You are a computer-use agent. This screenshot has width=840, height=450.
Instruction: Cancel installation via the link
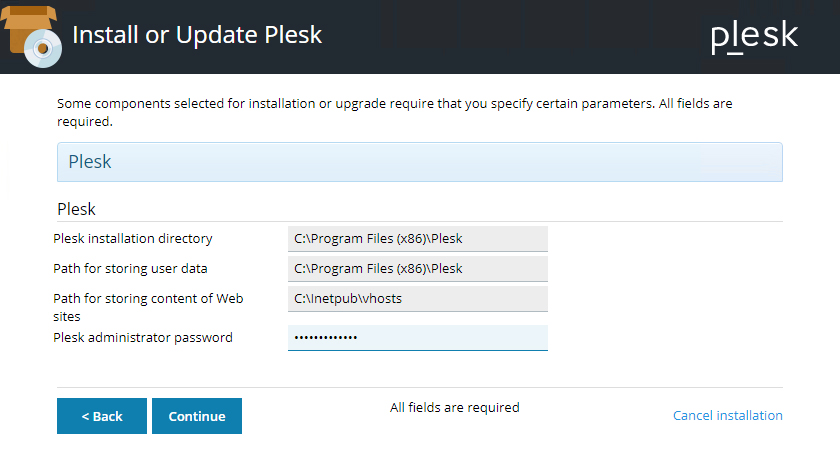tap(727, 415)
